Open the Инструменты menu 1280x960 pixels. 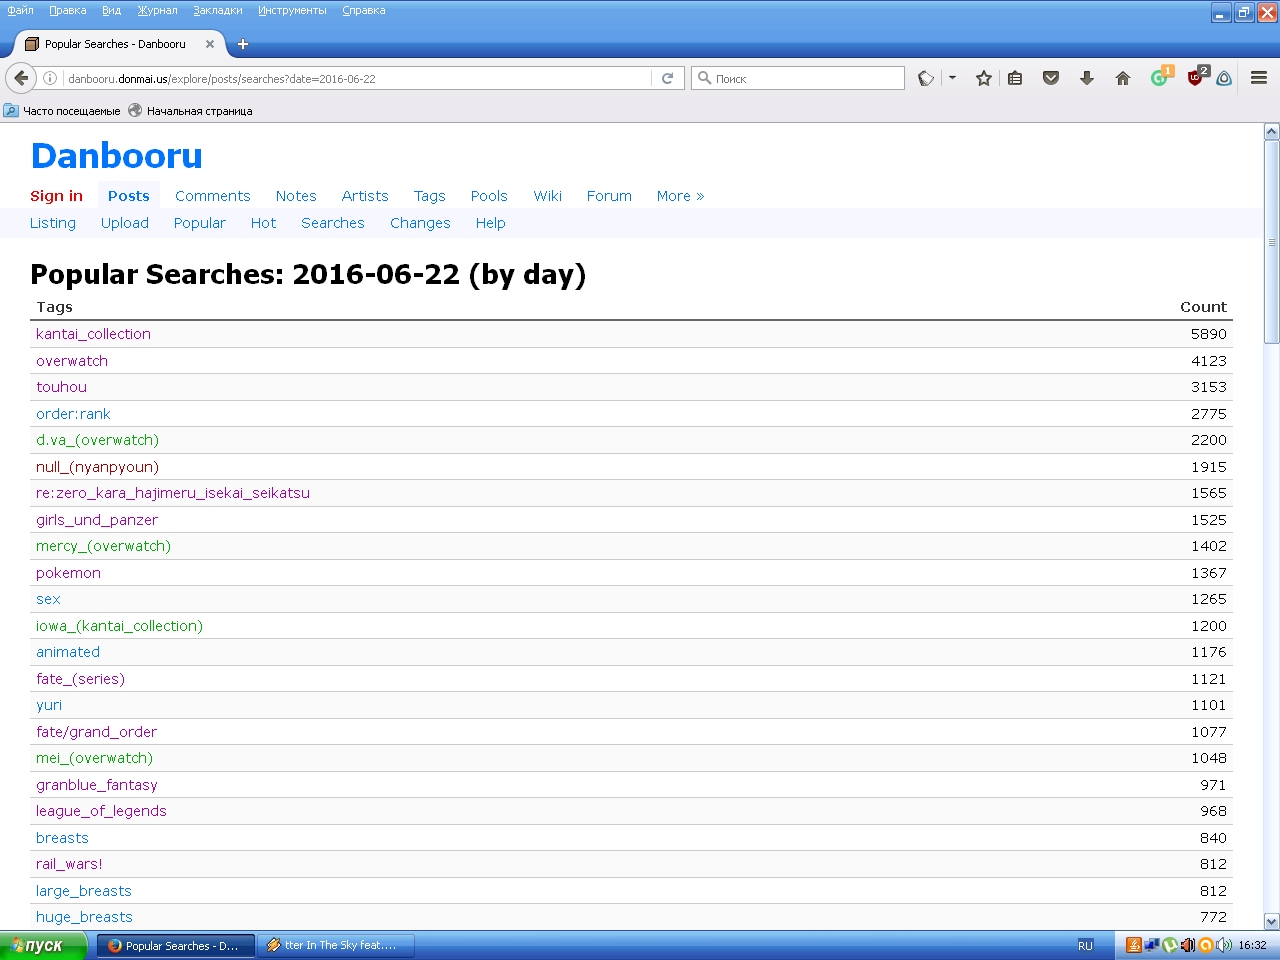292,10
